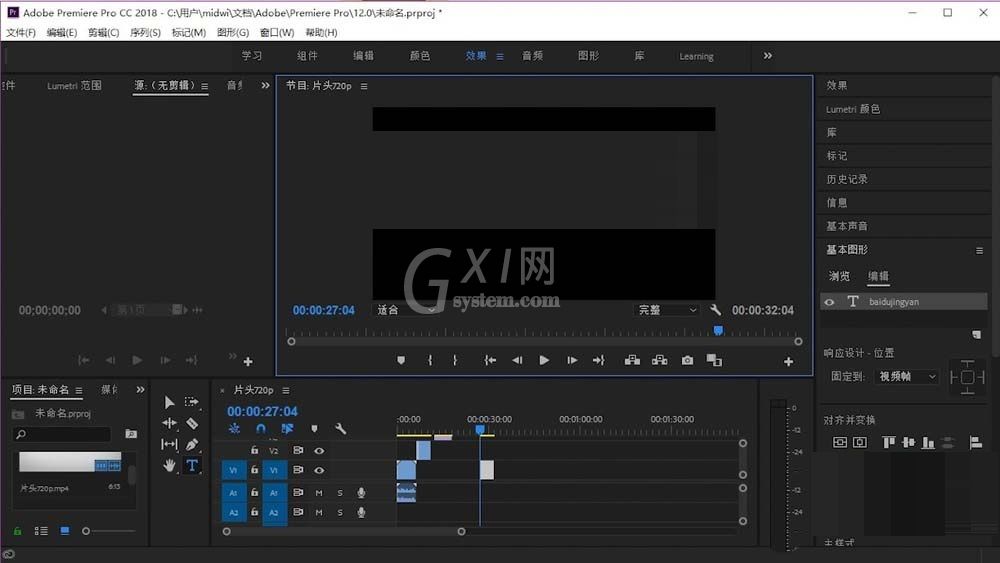Hide the baidujingyan text layer
The image size is (1000, 563).
tap(829, 302)
